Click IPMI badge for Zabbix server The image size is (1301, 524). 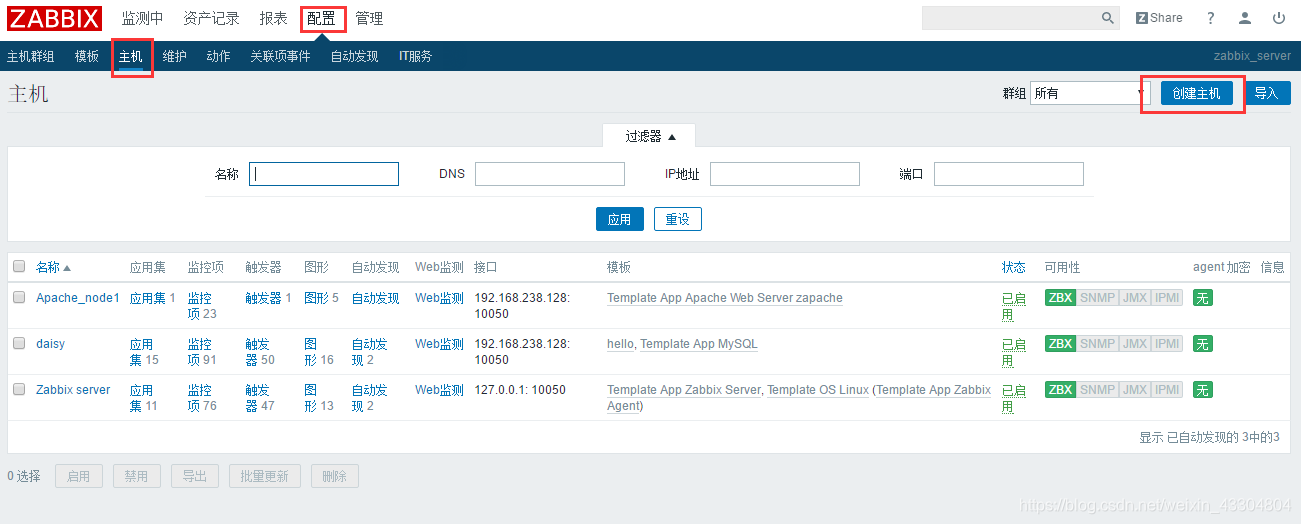pos(1167,390)
